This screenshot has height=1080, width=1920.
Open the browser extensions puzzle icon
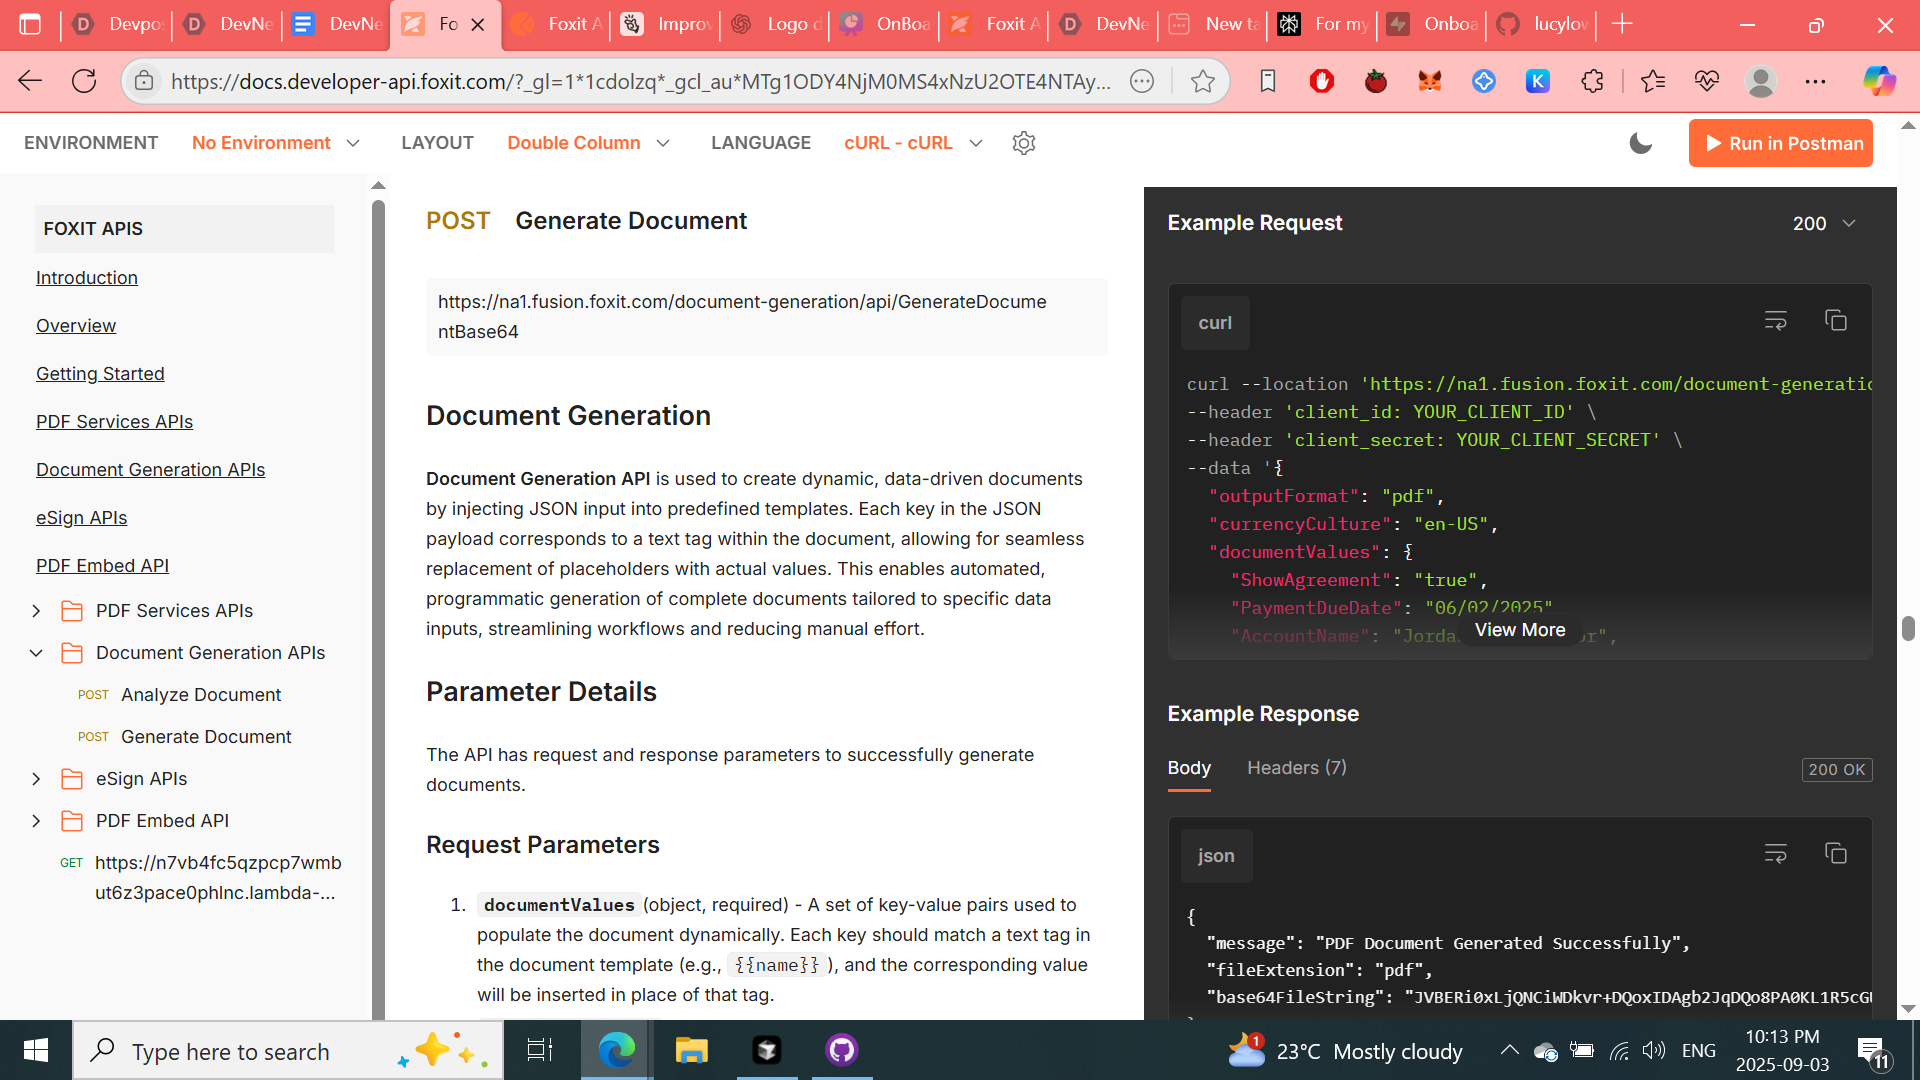[x=1592, y=81]
